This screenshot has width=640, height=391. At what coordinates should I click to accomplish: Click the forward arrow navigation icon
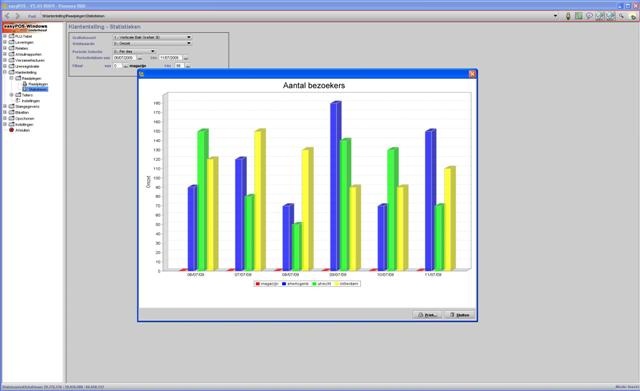tap(18, 16)
